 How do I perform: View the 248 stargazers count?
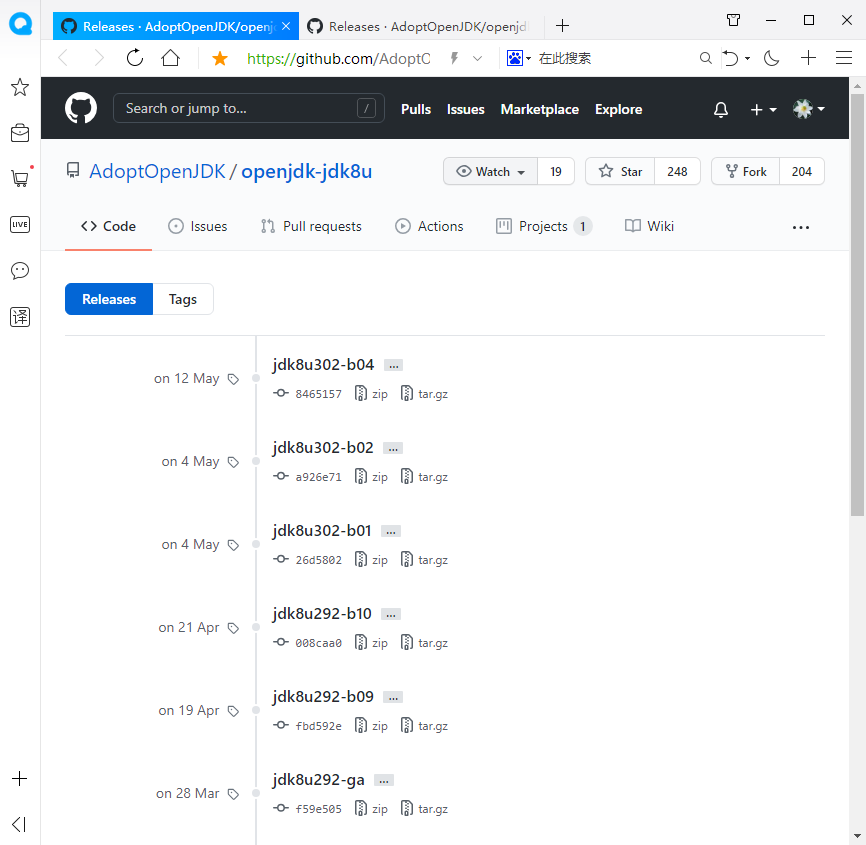[677, 172]
